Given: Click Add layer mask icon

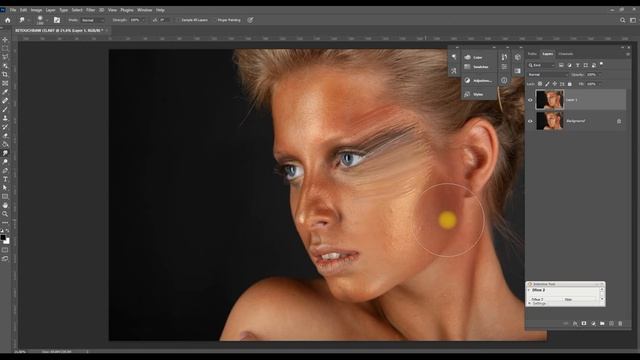Looking at the screenshot, I should pyautogui.click(x=584, y=323).
